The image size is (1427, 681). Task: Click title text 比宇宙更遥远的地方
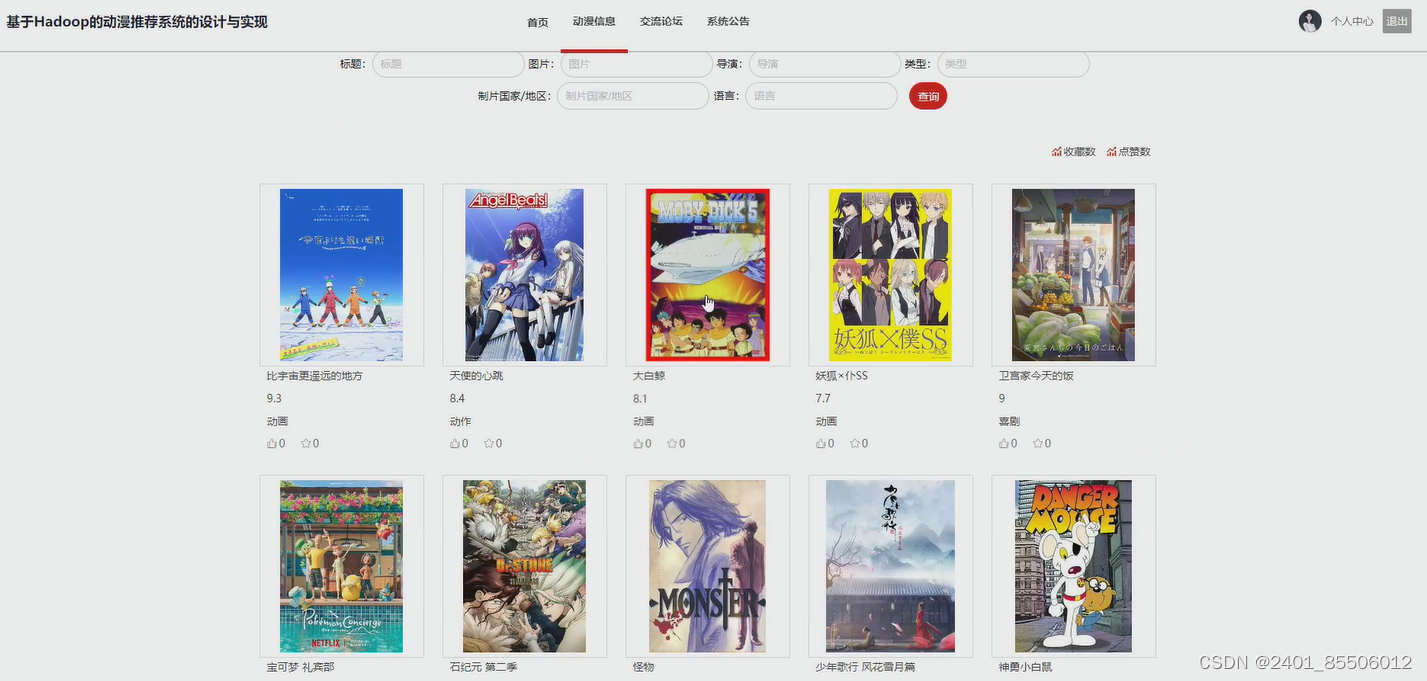[315, 376]
